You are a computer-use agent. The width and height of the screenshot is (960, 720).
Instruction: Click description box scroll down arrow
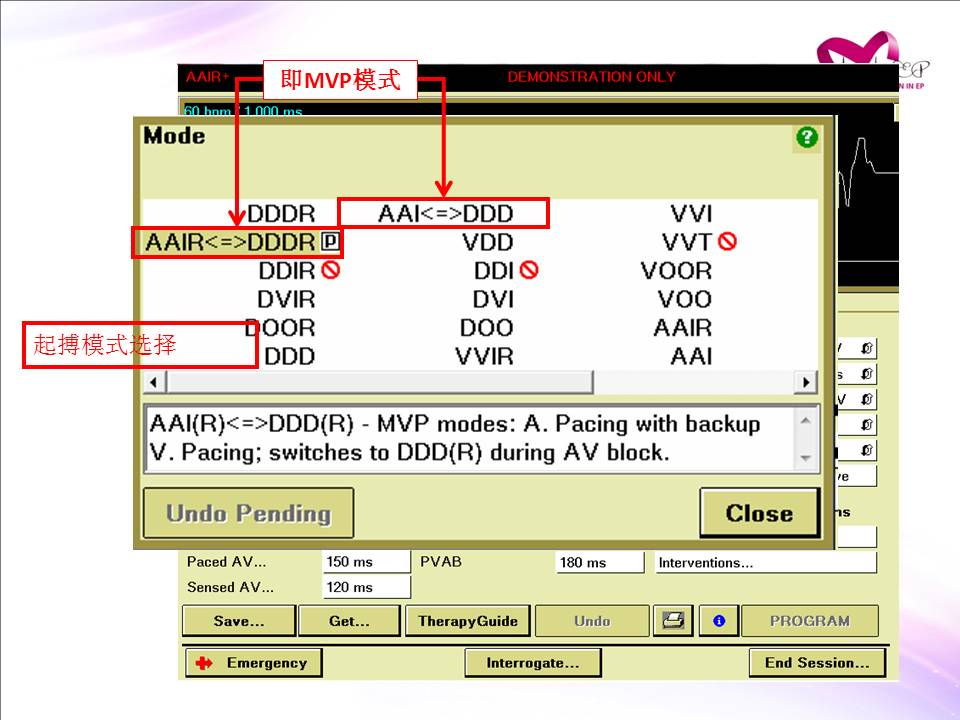[x=806, y=457]
